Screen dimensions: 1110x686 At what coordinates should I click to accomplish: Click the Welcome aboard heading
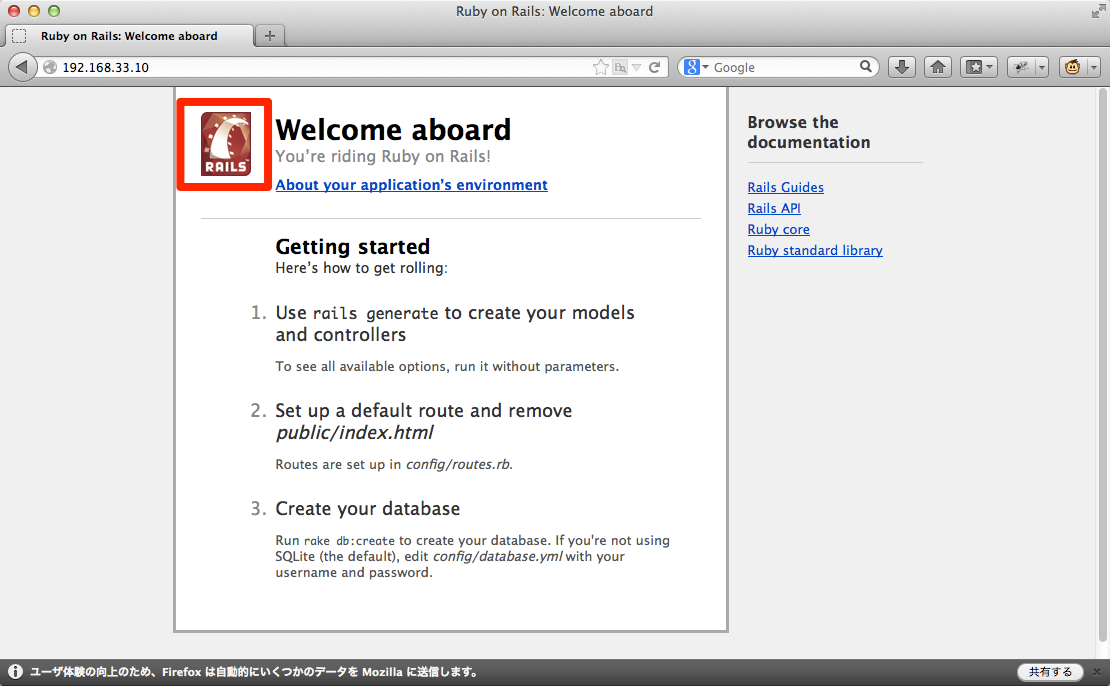point(393,130)
